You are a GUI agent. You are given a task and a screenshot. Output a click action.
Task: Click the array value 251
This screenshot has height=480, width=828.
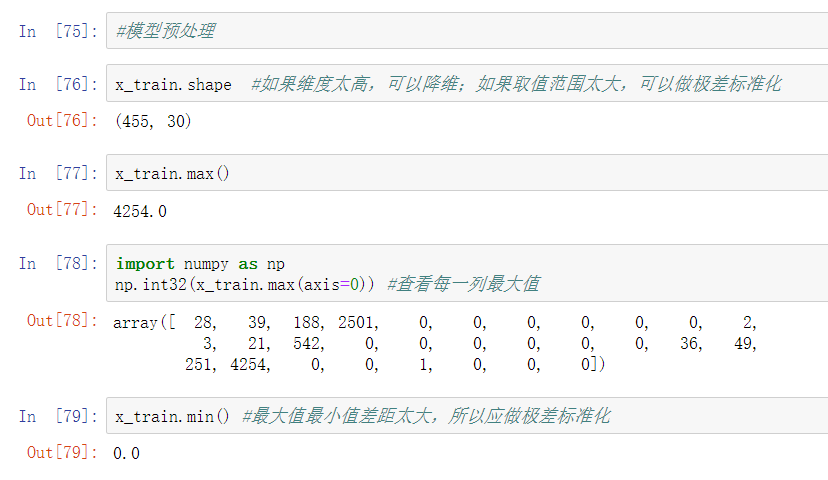point(201,364)
